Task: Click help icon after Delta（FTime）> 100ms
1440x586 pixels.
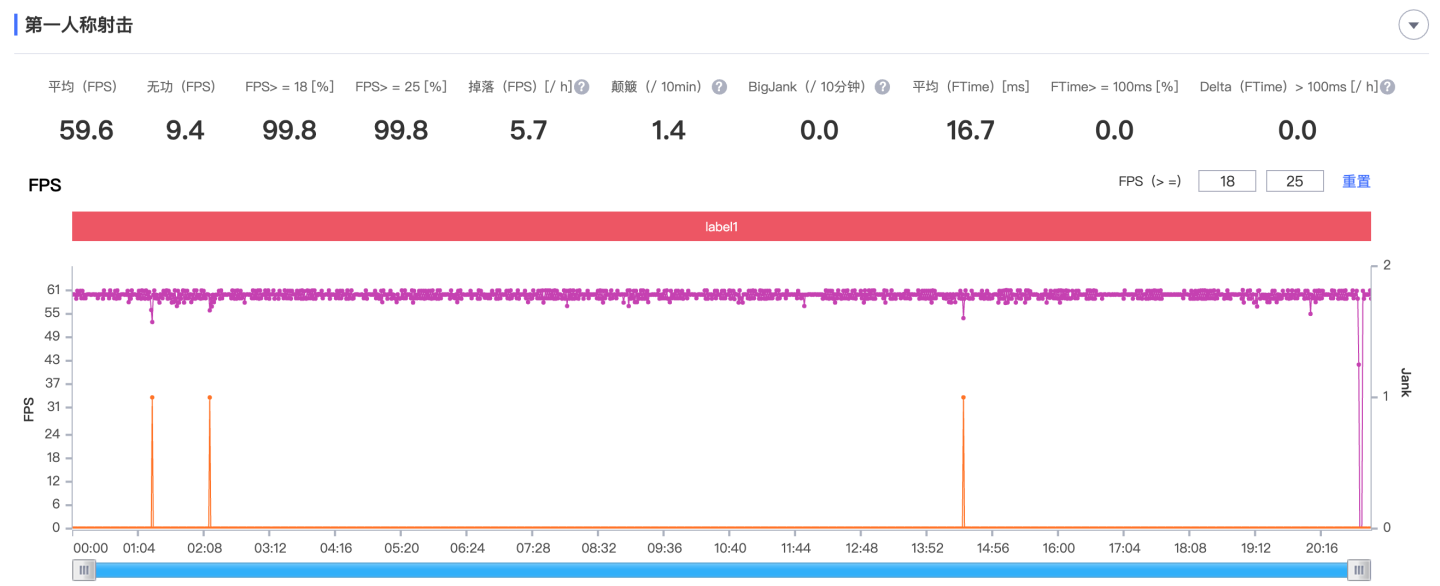Action: [x=1387, y=87]
